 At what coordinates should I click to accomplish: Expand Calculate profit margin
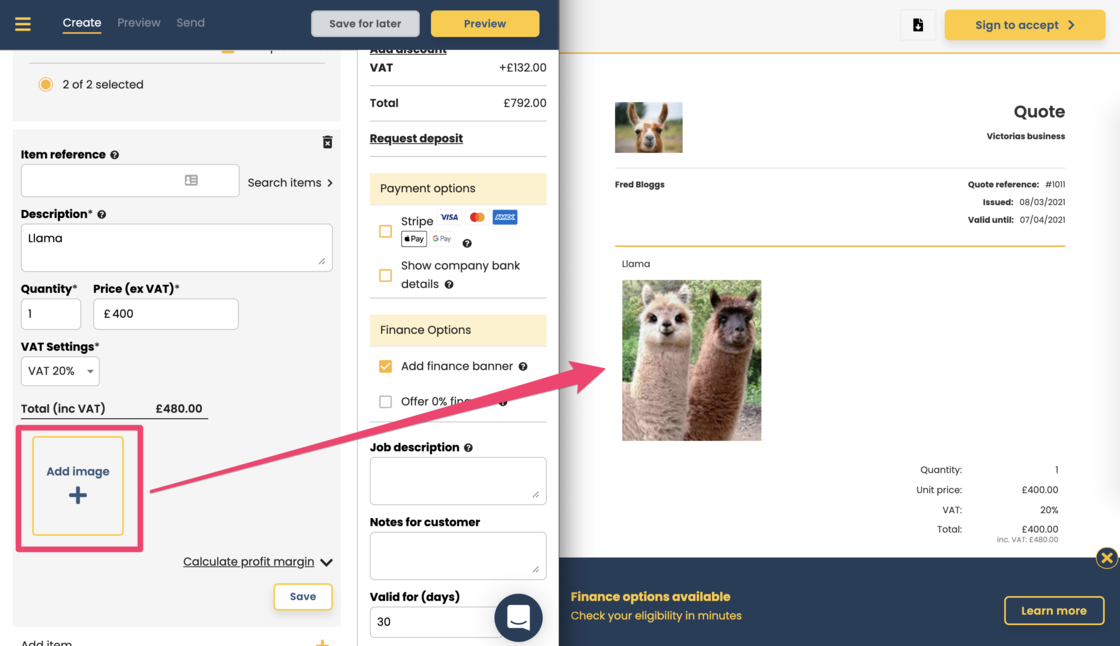click(x=257, y=562)
